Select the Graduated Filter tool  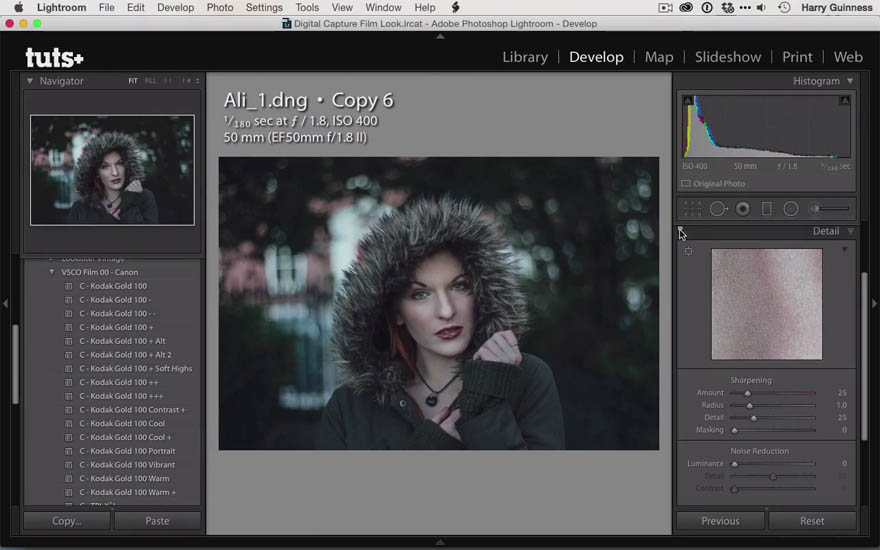click(767, 209)
